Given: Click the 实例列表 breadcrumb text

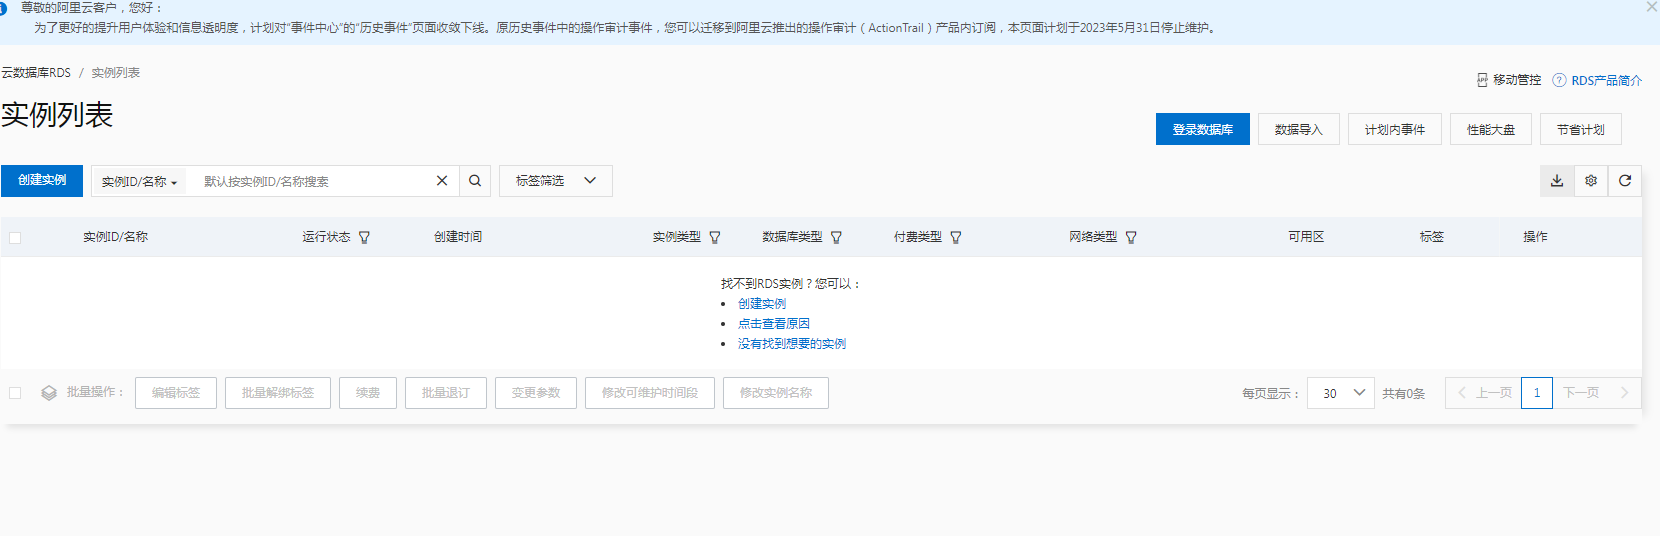Looking at the screenshot, I should tap(116, 73).
